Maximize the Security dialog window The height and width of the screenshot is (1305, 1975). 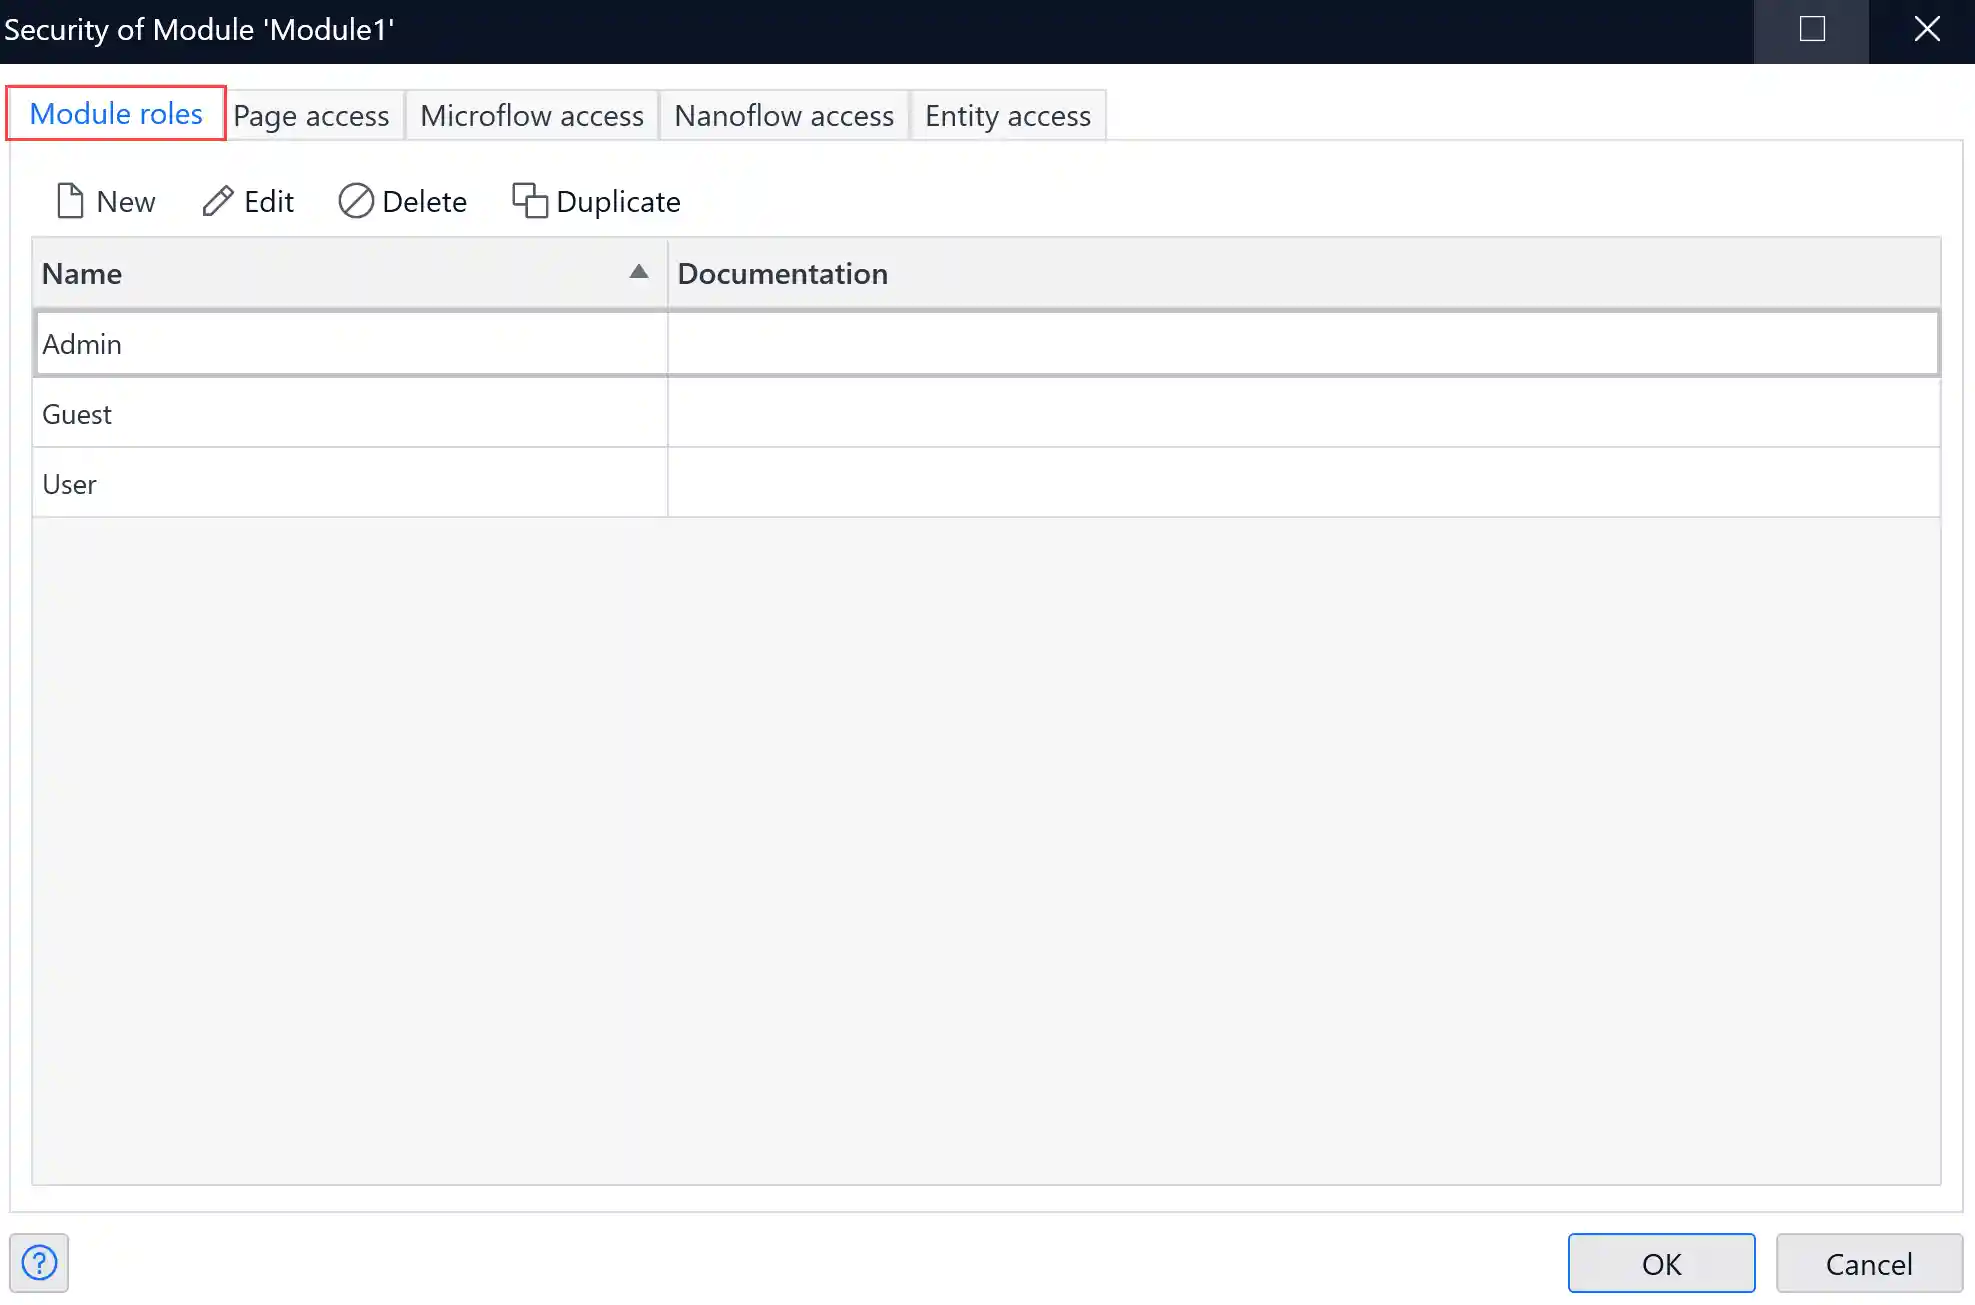[1811, 29]
